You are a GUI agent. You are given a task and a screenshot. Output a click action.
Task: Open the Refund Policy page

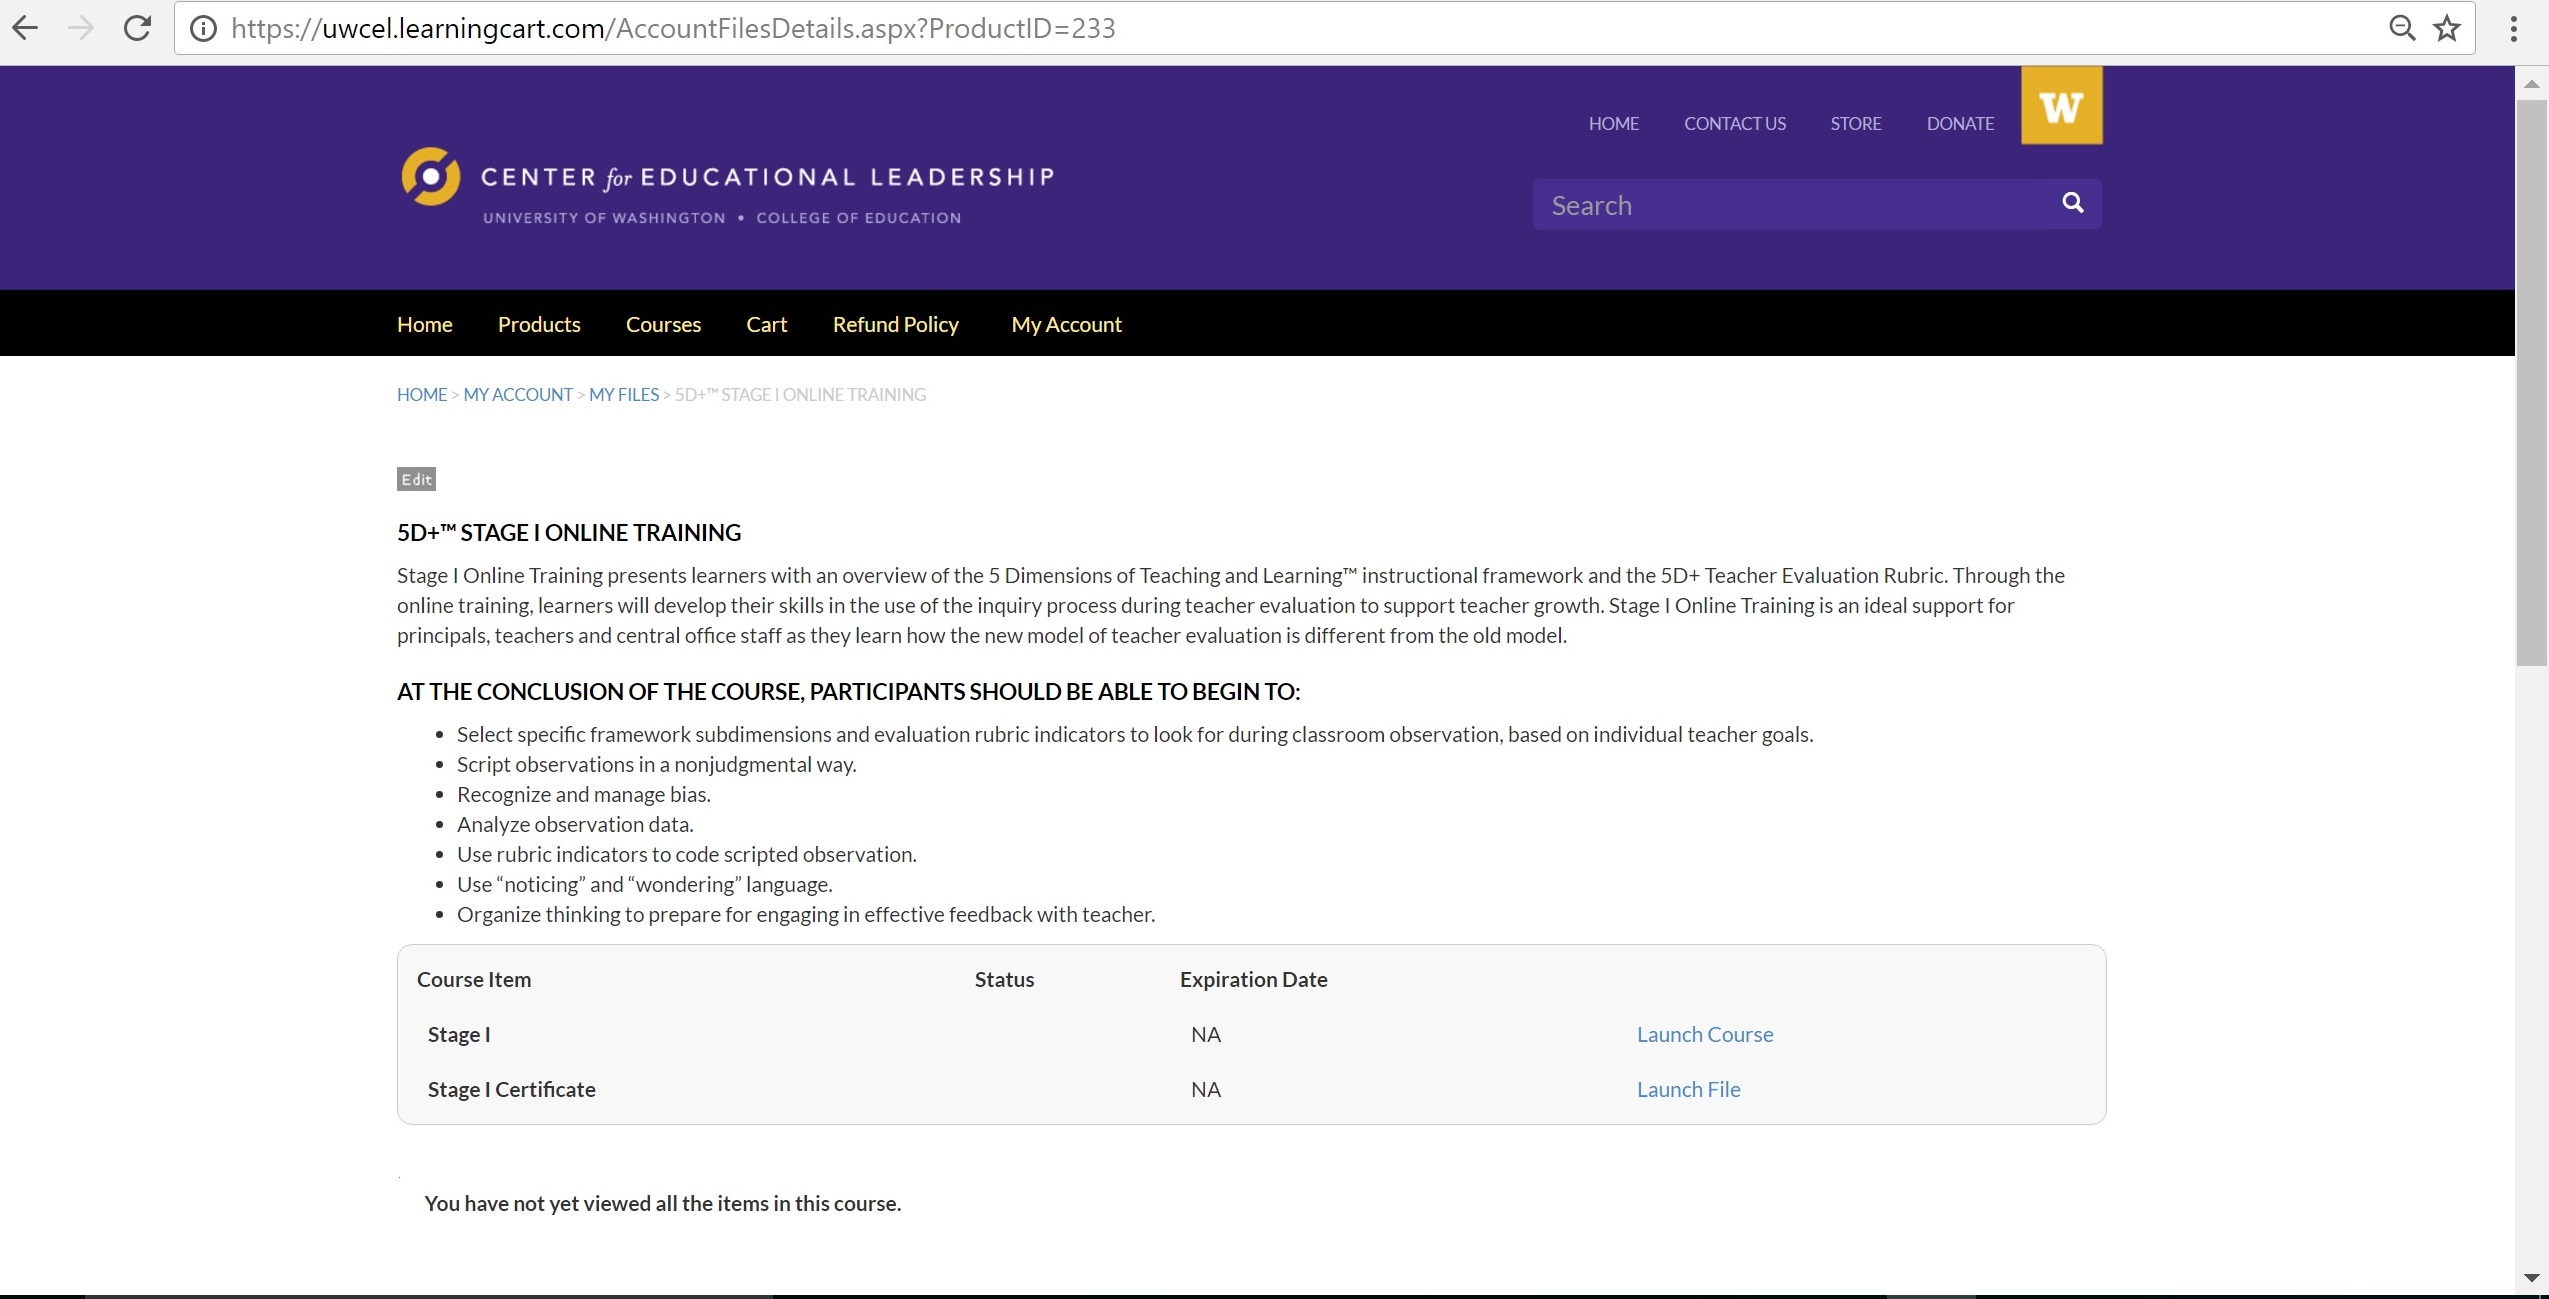895,324
